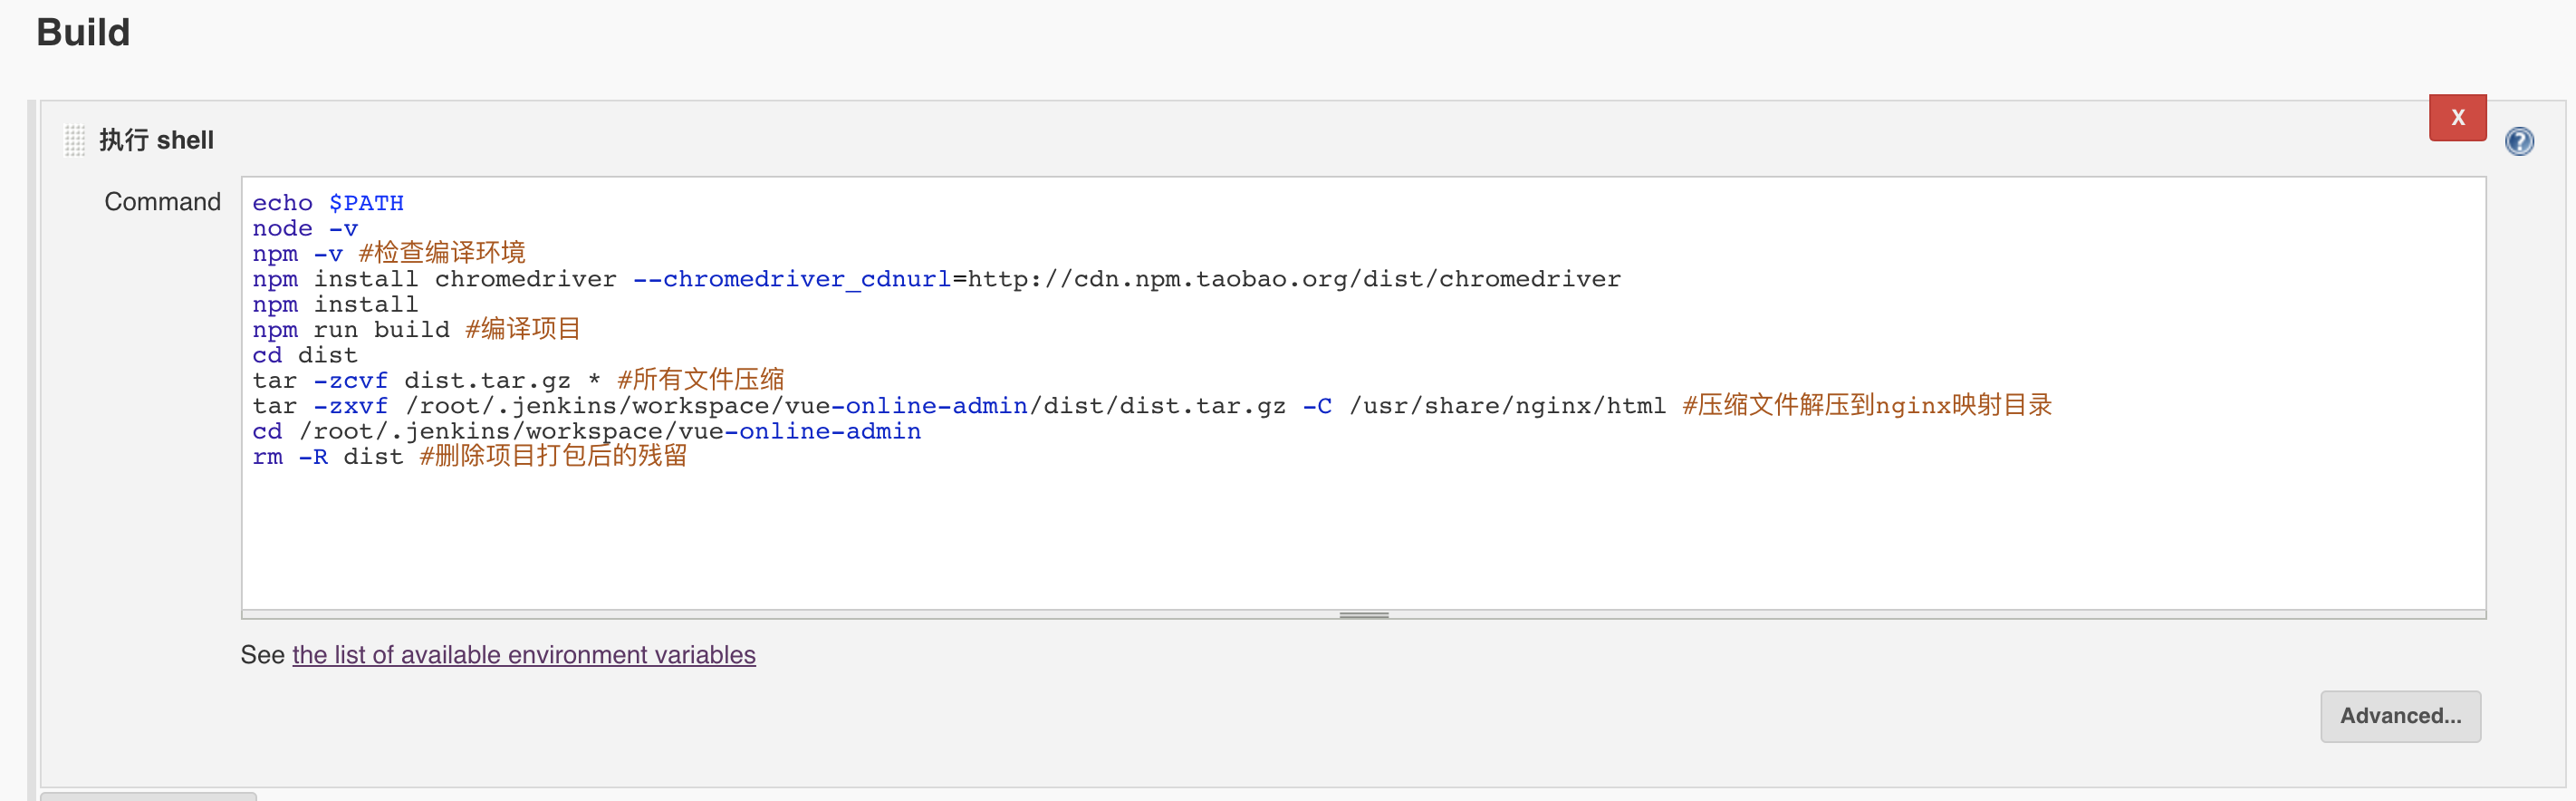Place cursor on the node -v line
This screenshot has width=2576, height=801.
point(304,228)
